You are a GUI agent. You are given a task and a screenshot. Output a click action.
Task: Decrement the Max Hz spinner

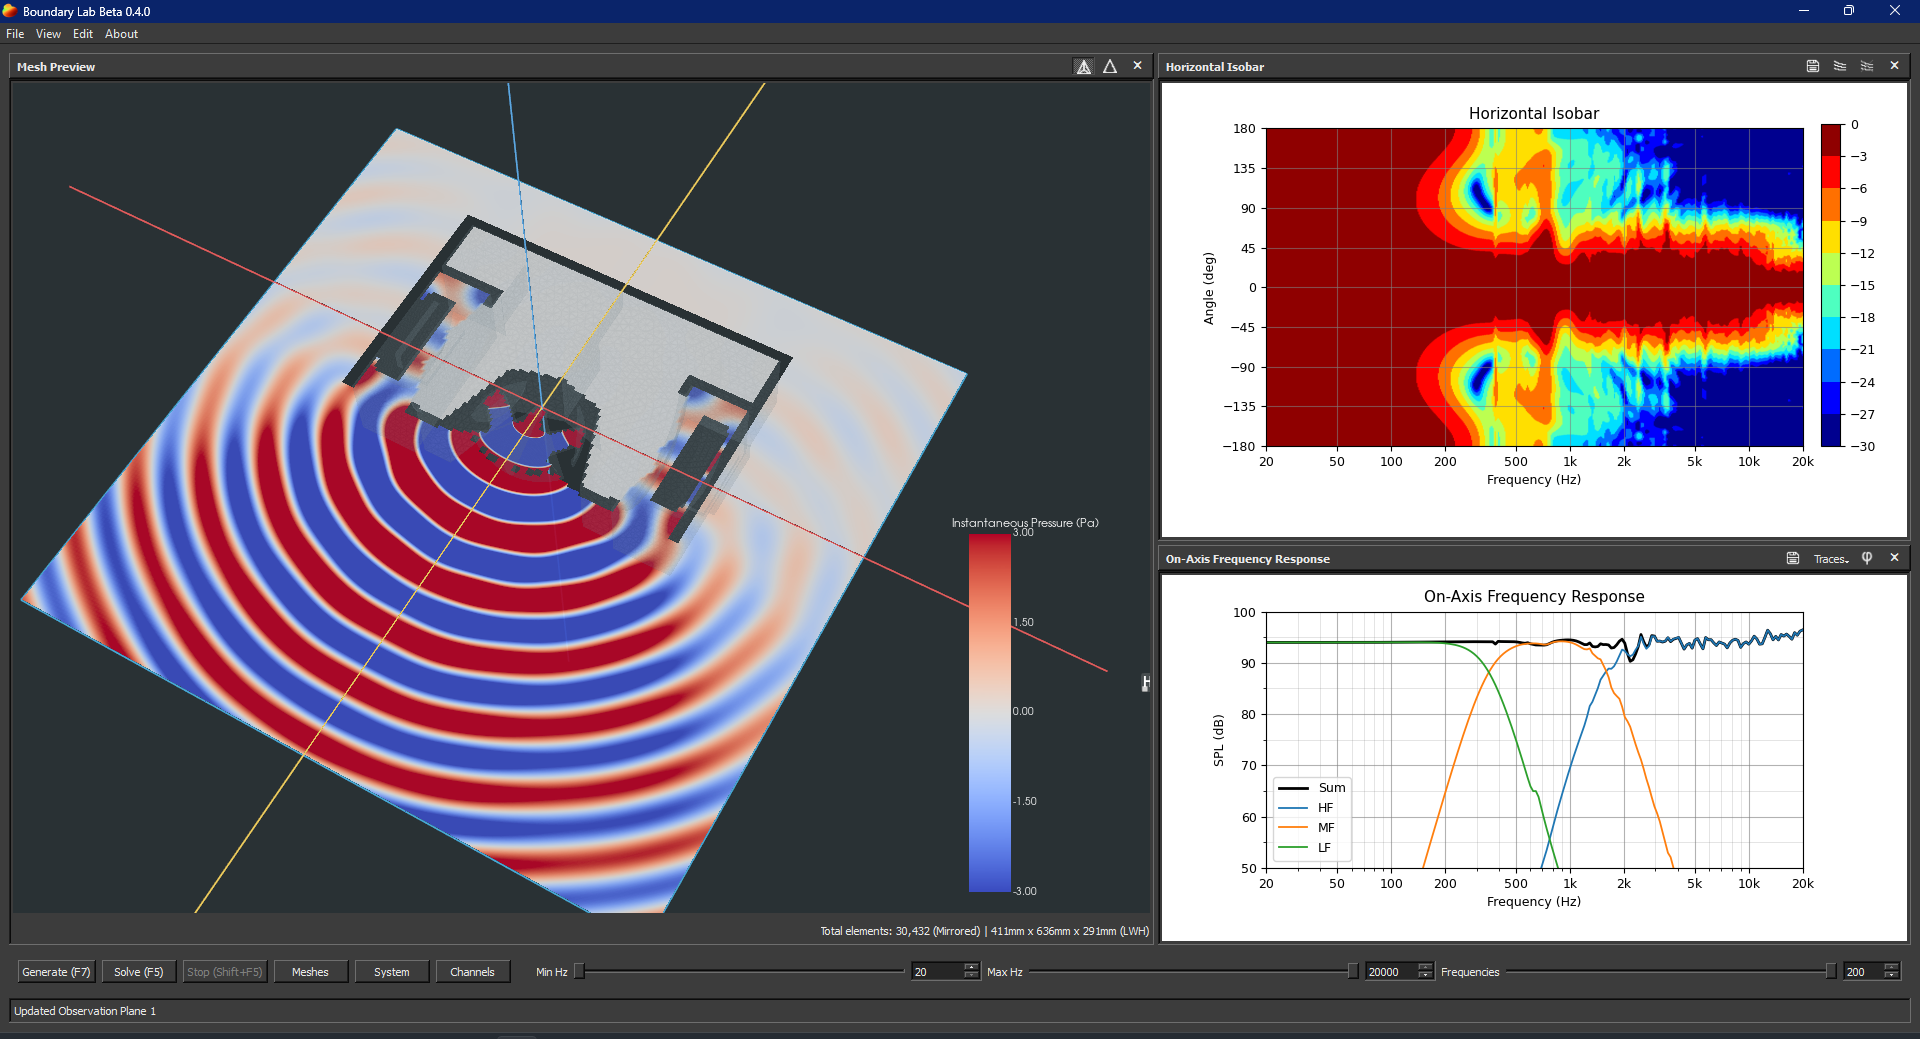pyautogui.click(x=1426, y=976)
